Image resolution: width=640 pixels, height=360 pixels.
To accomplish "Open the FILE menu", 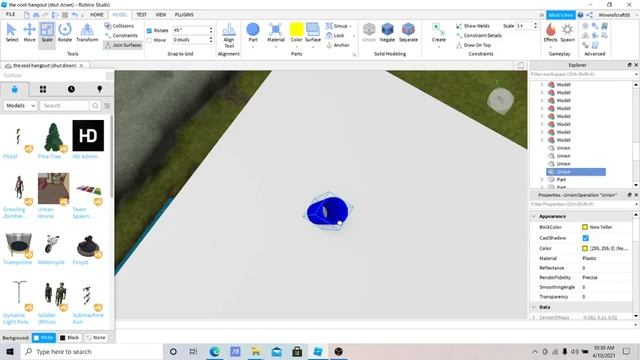I will tap(11, 15).
